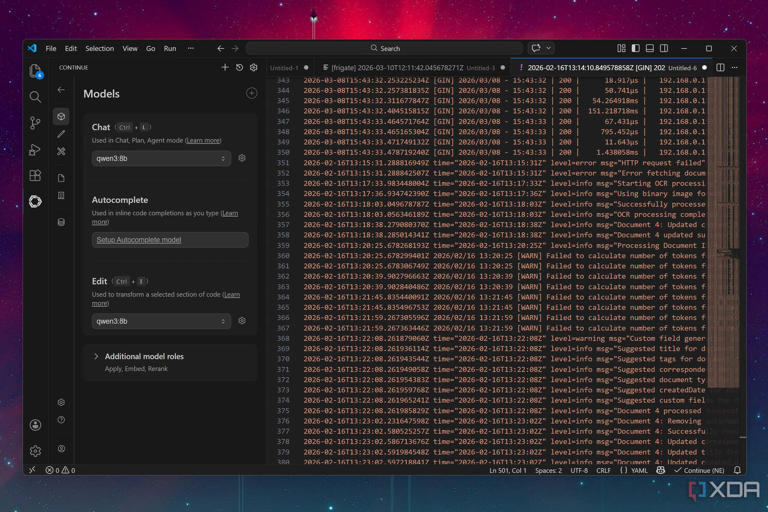
Task: Open the Selection menu
Action: [99, 49]
